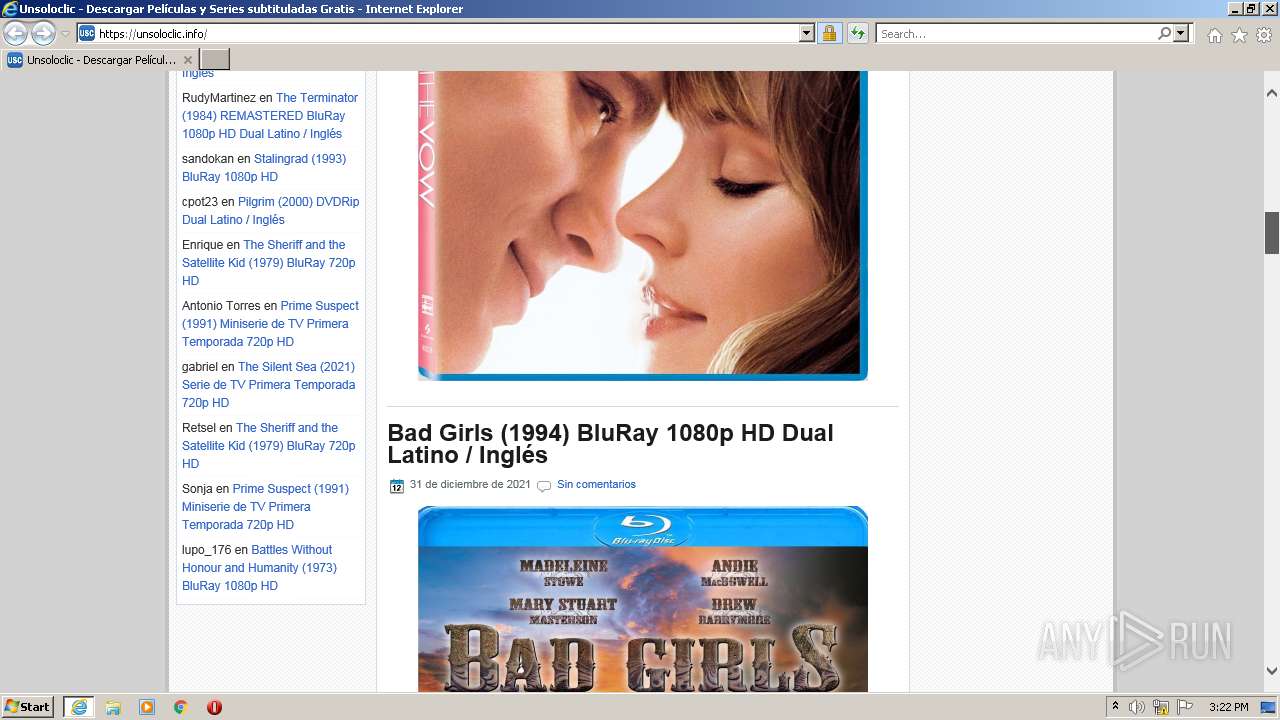Open Favorites with the star icon
The height and width of the screenshot is (720, 1280).
1239,35
